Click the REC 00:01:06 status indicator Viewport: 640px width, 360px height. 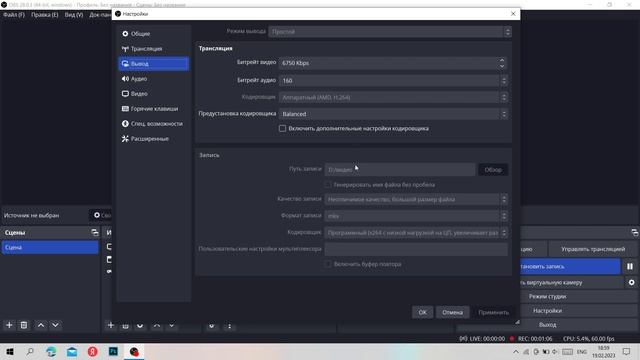point(531,338)
